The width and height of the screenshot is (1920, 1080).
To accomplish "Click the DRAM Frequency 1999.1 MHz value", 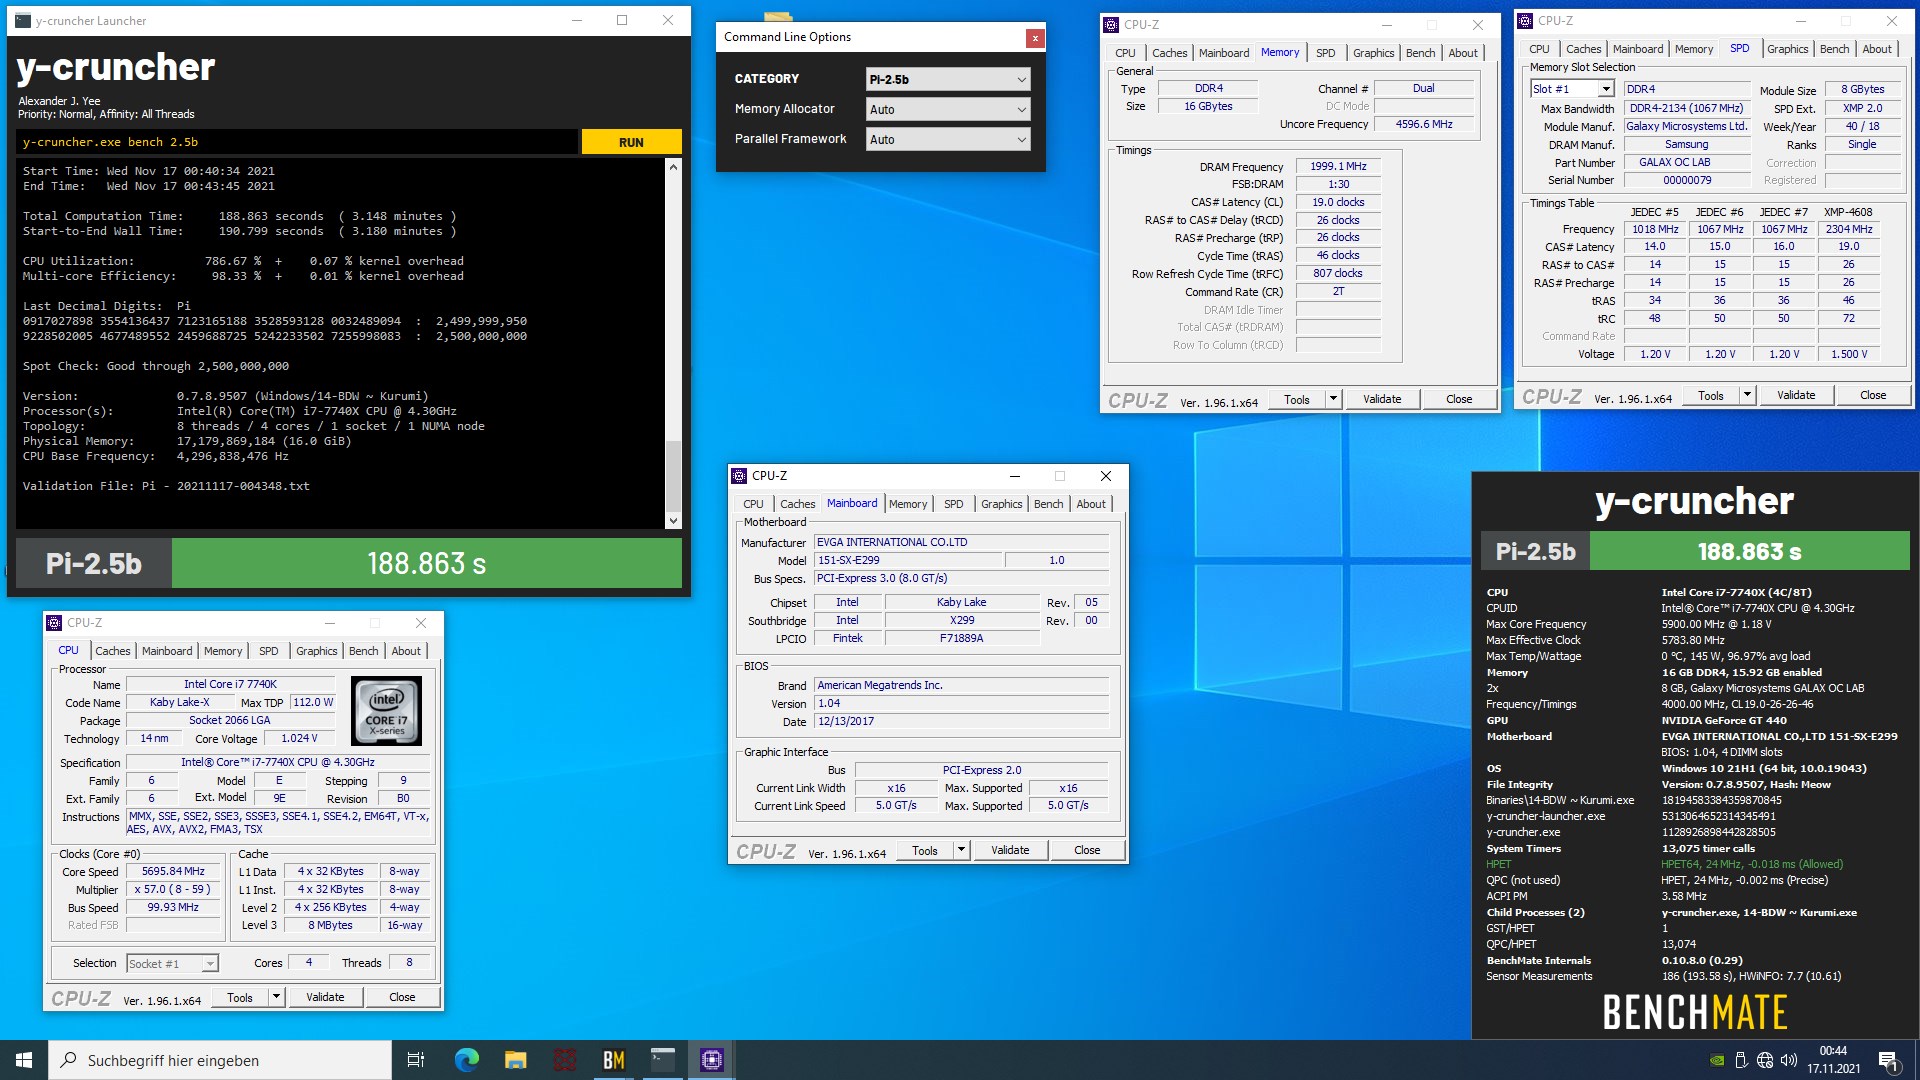I will 1338,166.
